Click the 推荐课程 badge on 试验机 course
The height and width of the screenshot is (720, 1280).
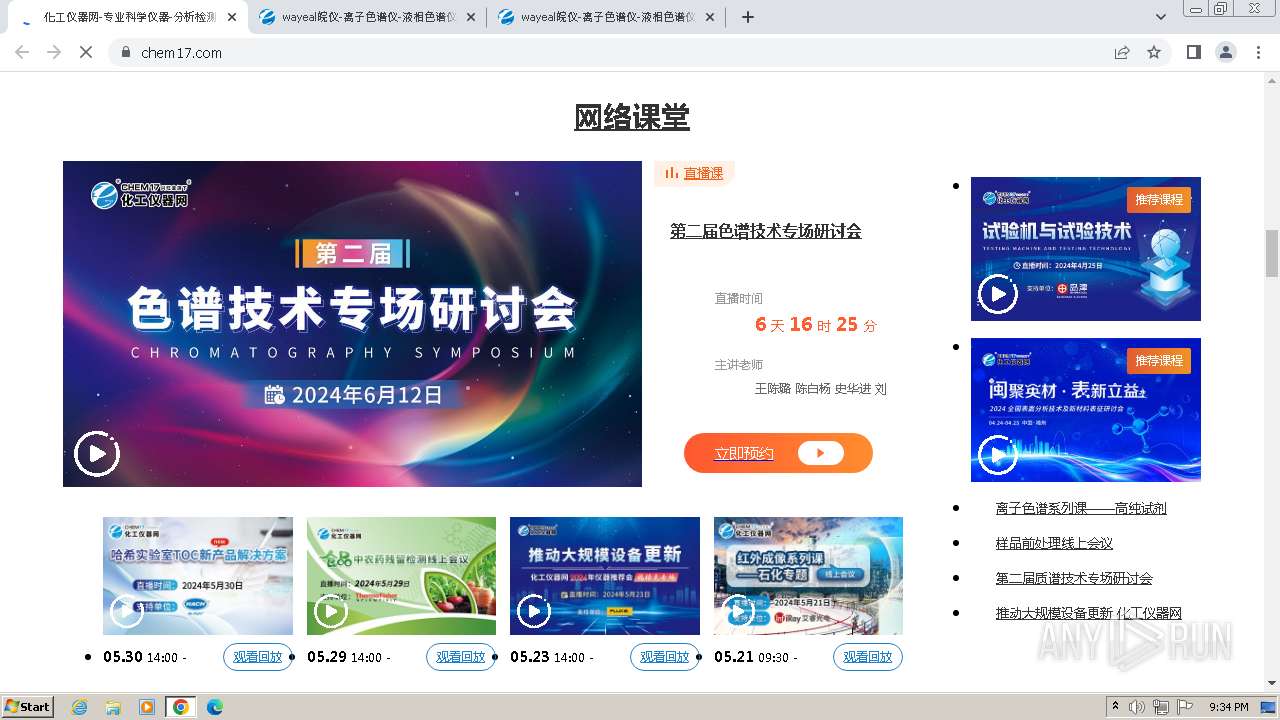tap(1158, 199)
